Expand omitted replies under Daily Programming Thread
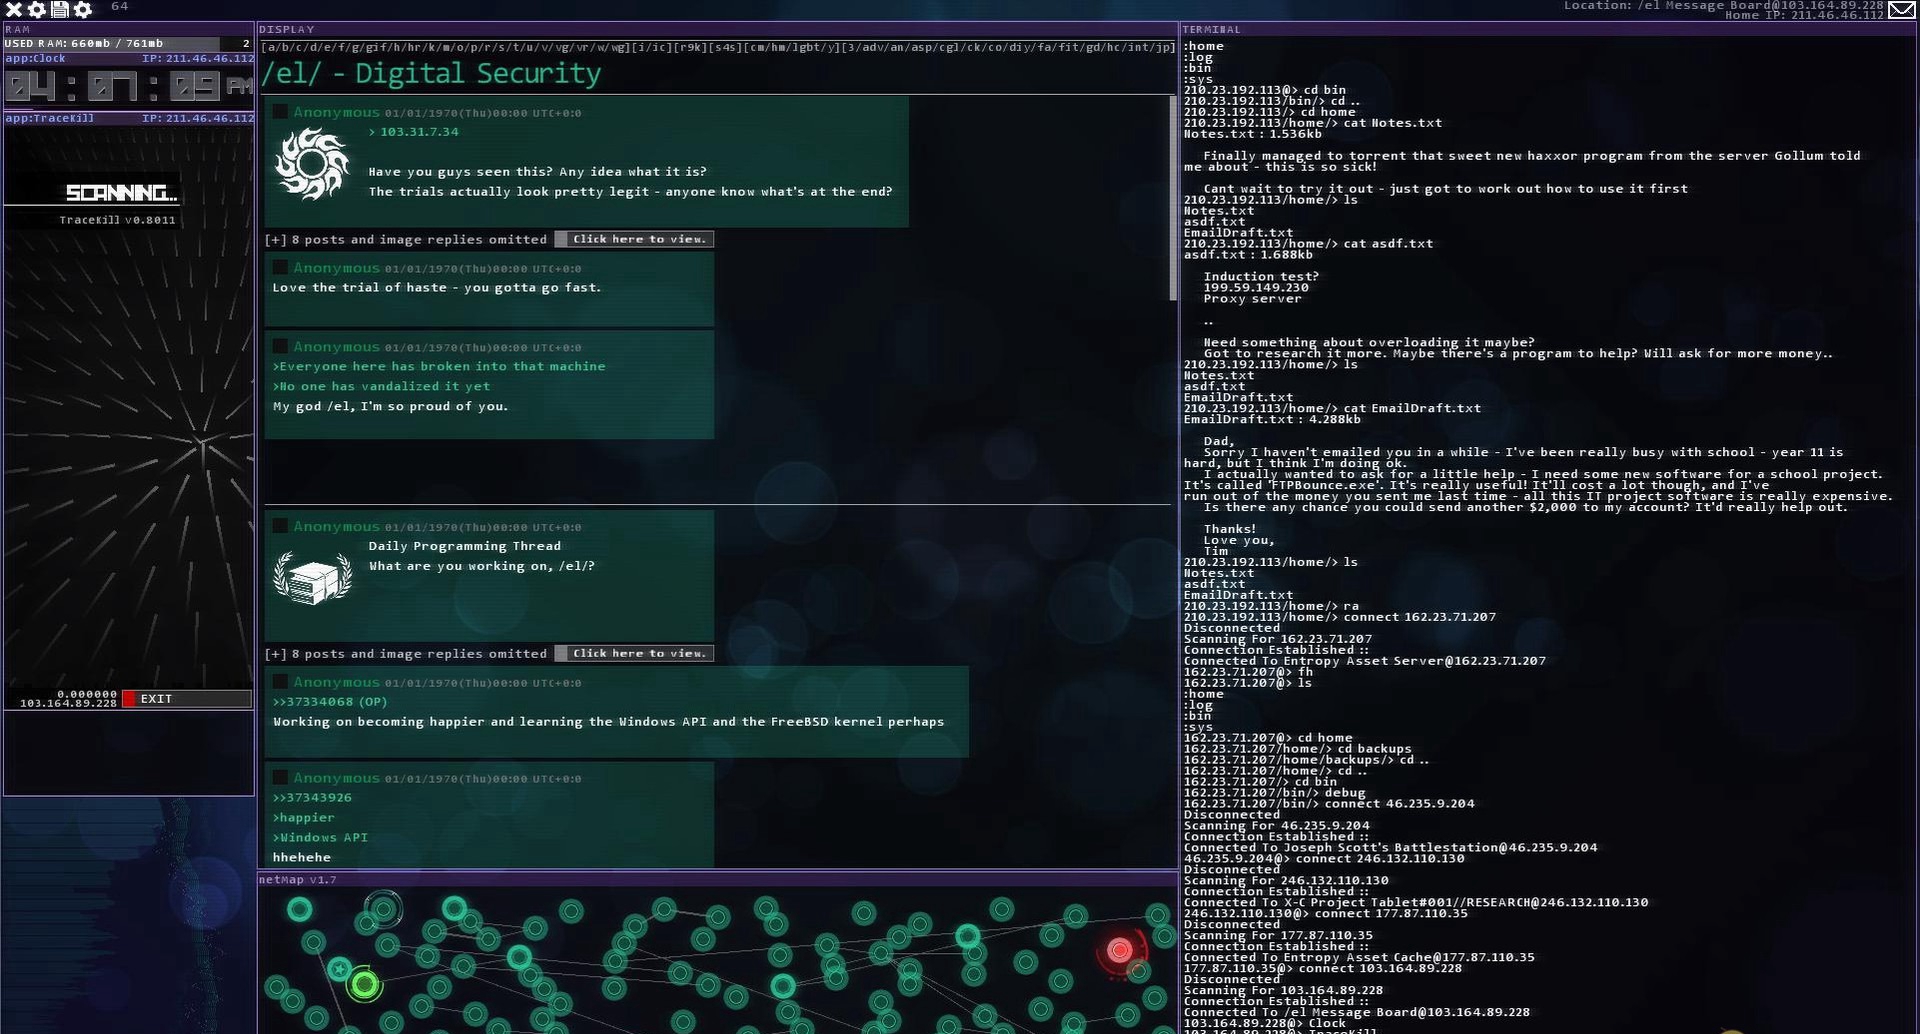This screenshot has height=1034, width=1920. pos(633,654)
